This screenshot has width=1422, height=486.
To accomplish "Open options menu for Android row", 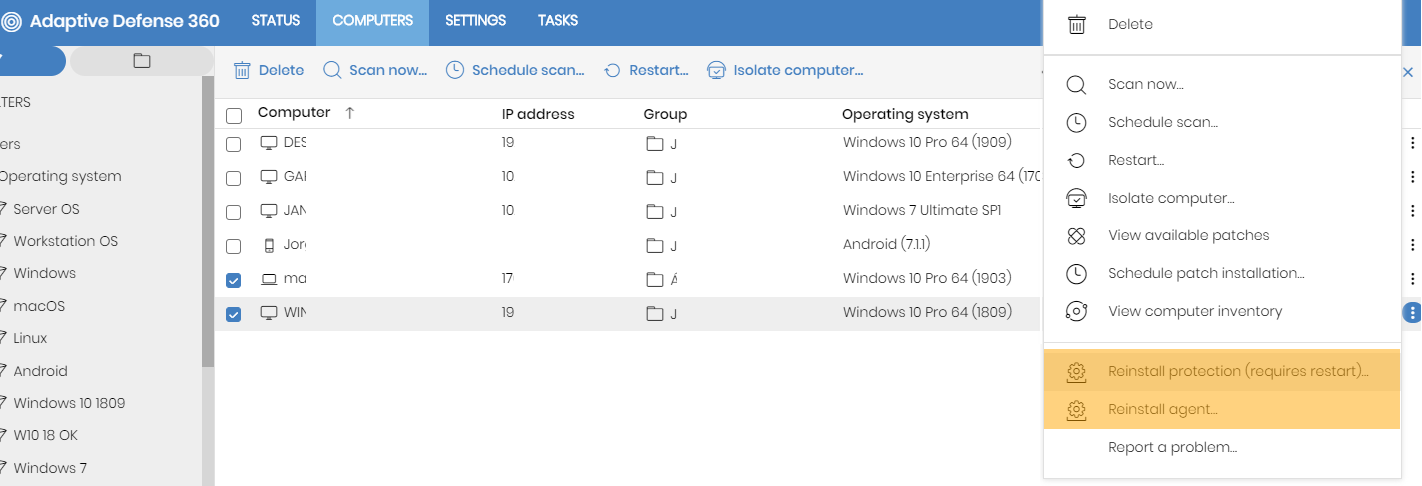I will pos(1412,245).
